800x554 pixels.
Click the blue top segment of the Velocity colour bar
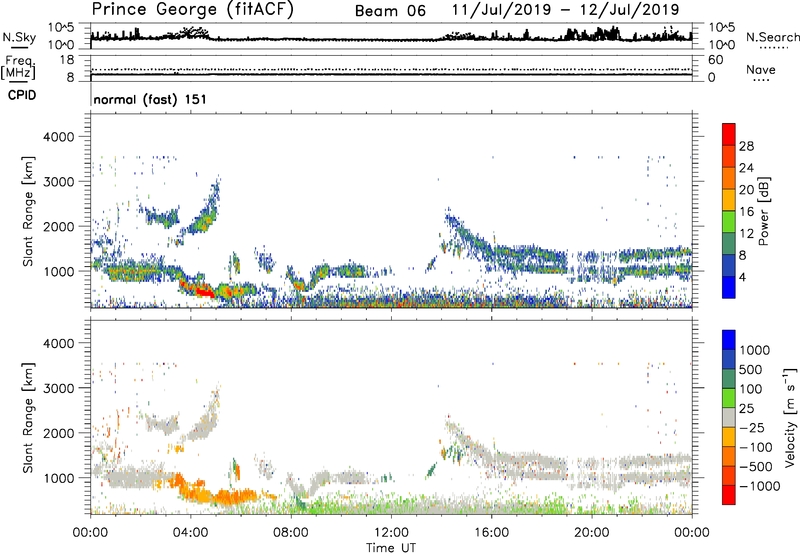(729, 340)
